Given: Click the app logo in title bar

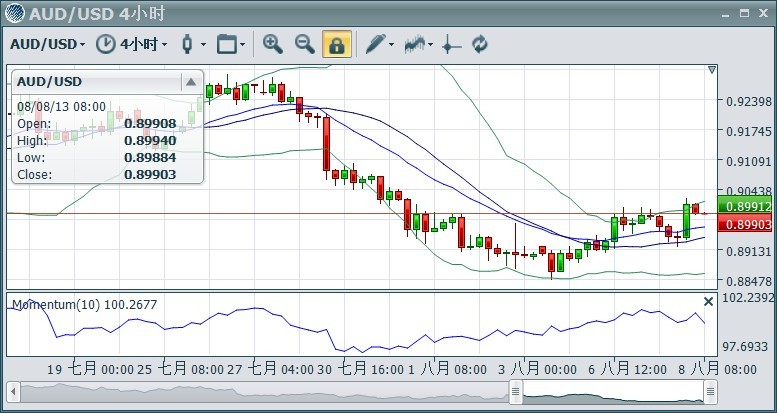Looking at the screenshot, I should pyautogui.click(x=15, y=13).
